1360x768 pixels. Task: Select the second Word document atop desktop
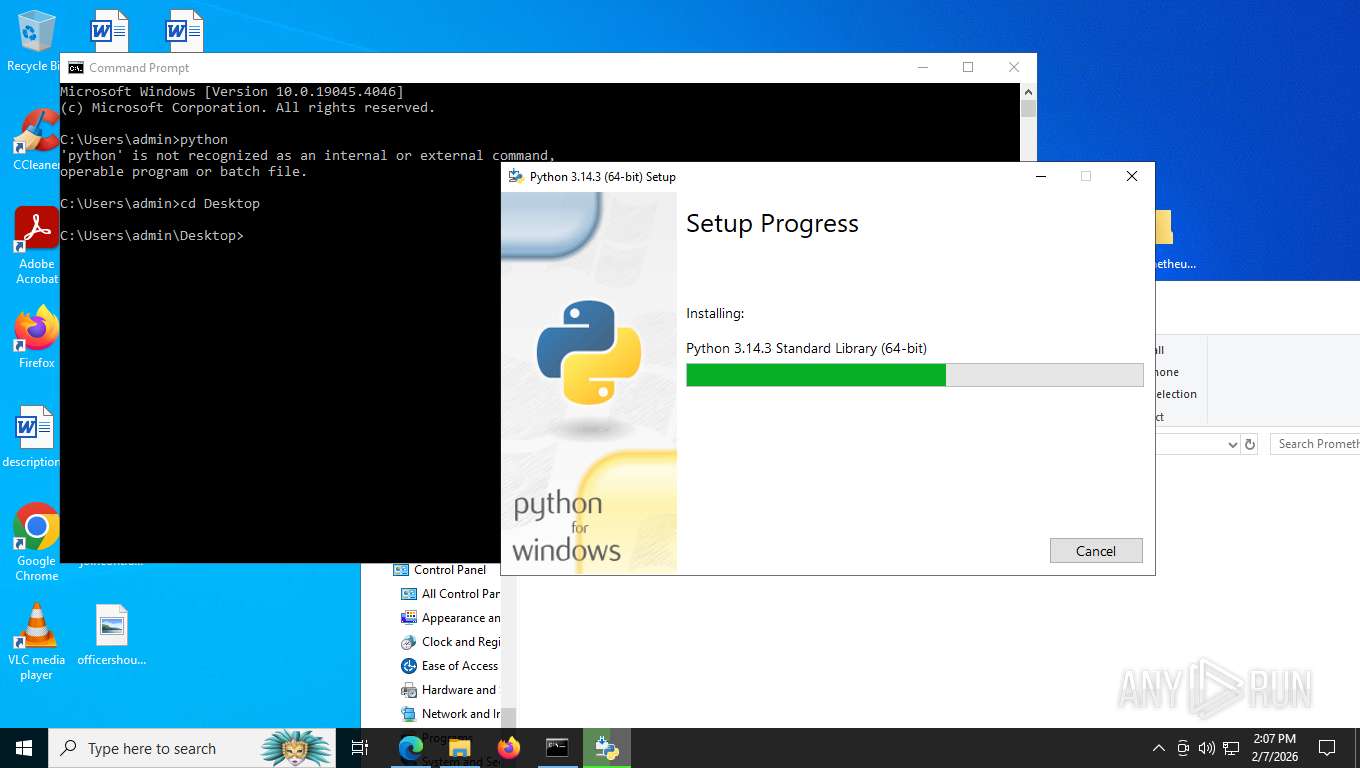click(x=185, y=30)
